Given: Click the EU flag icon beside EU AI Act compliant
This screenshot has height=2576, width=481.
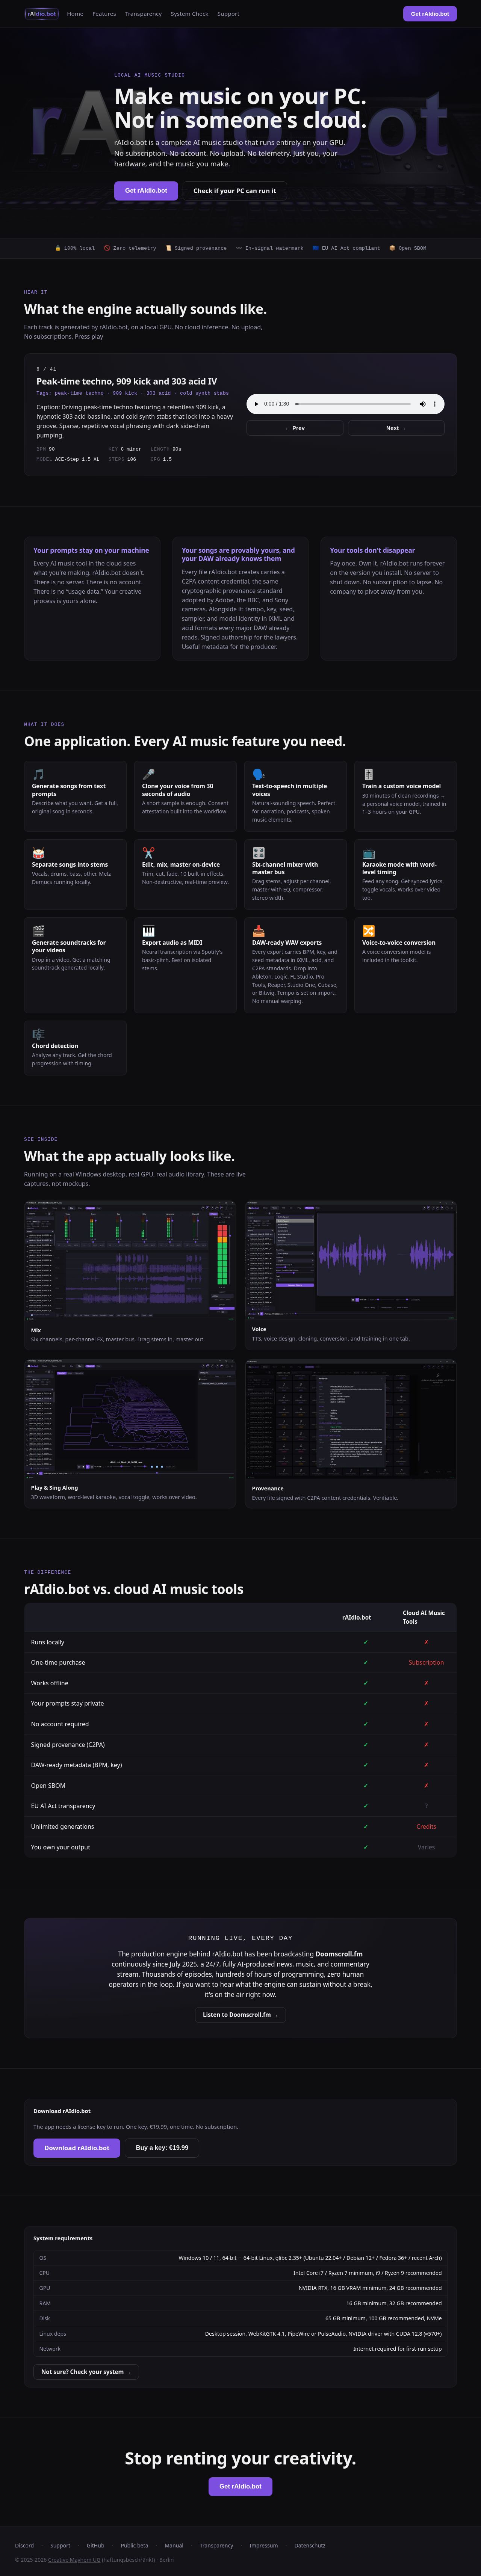Looking at the screenshot, I should coord(316,248).
